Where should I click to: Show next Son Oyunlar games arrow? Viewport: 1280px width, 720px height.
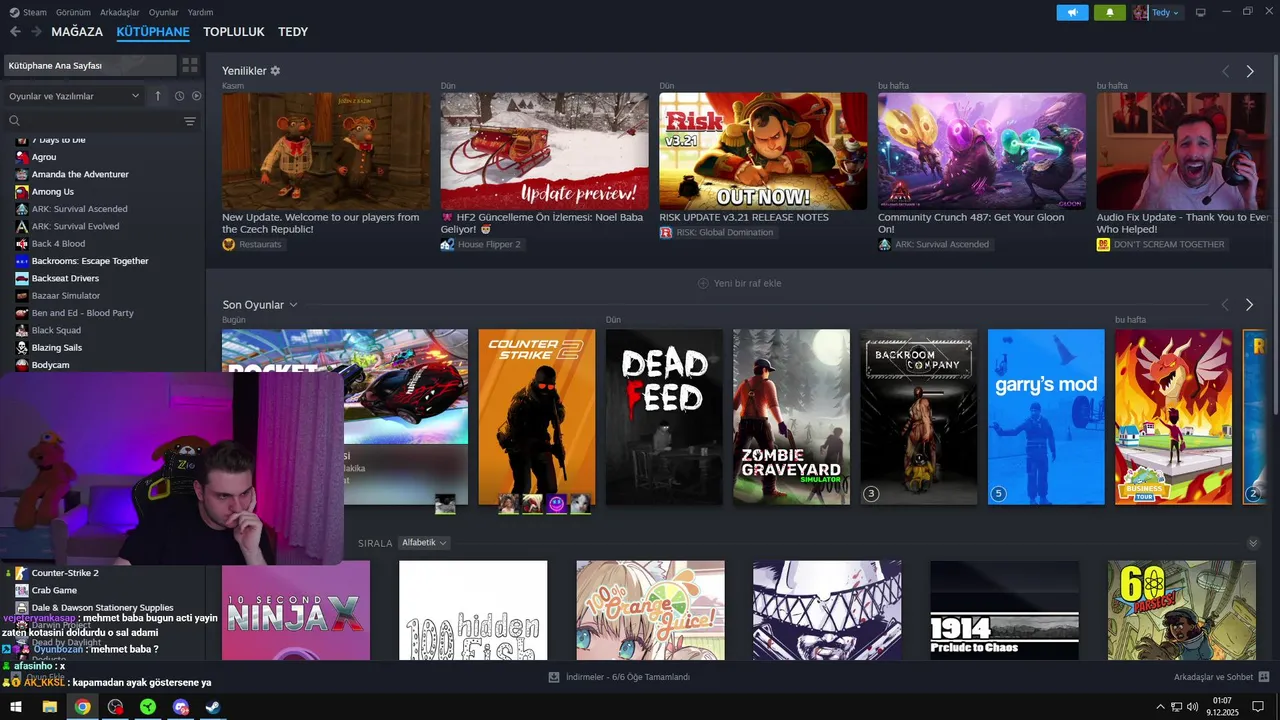(1249, 304)
